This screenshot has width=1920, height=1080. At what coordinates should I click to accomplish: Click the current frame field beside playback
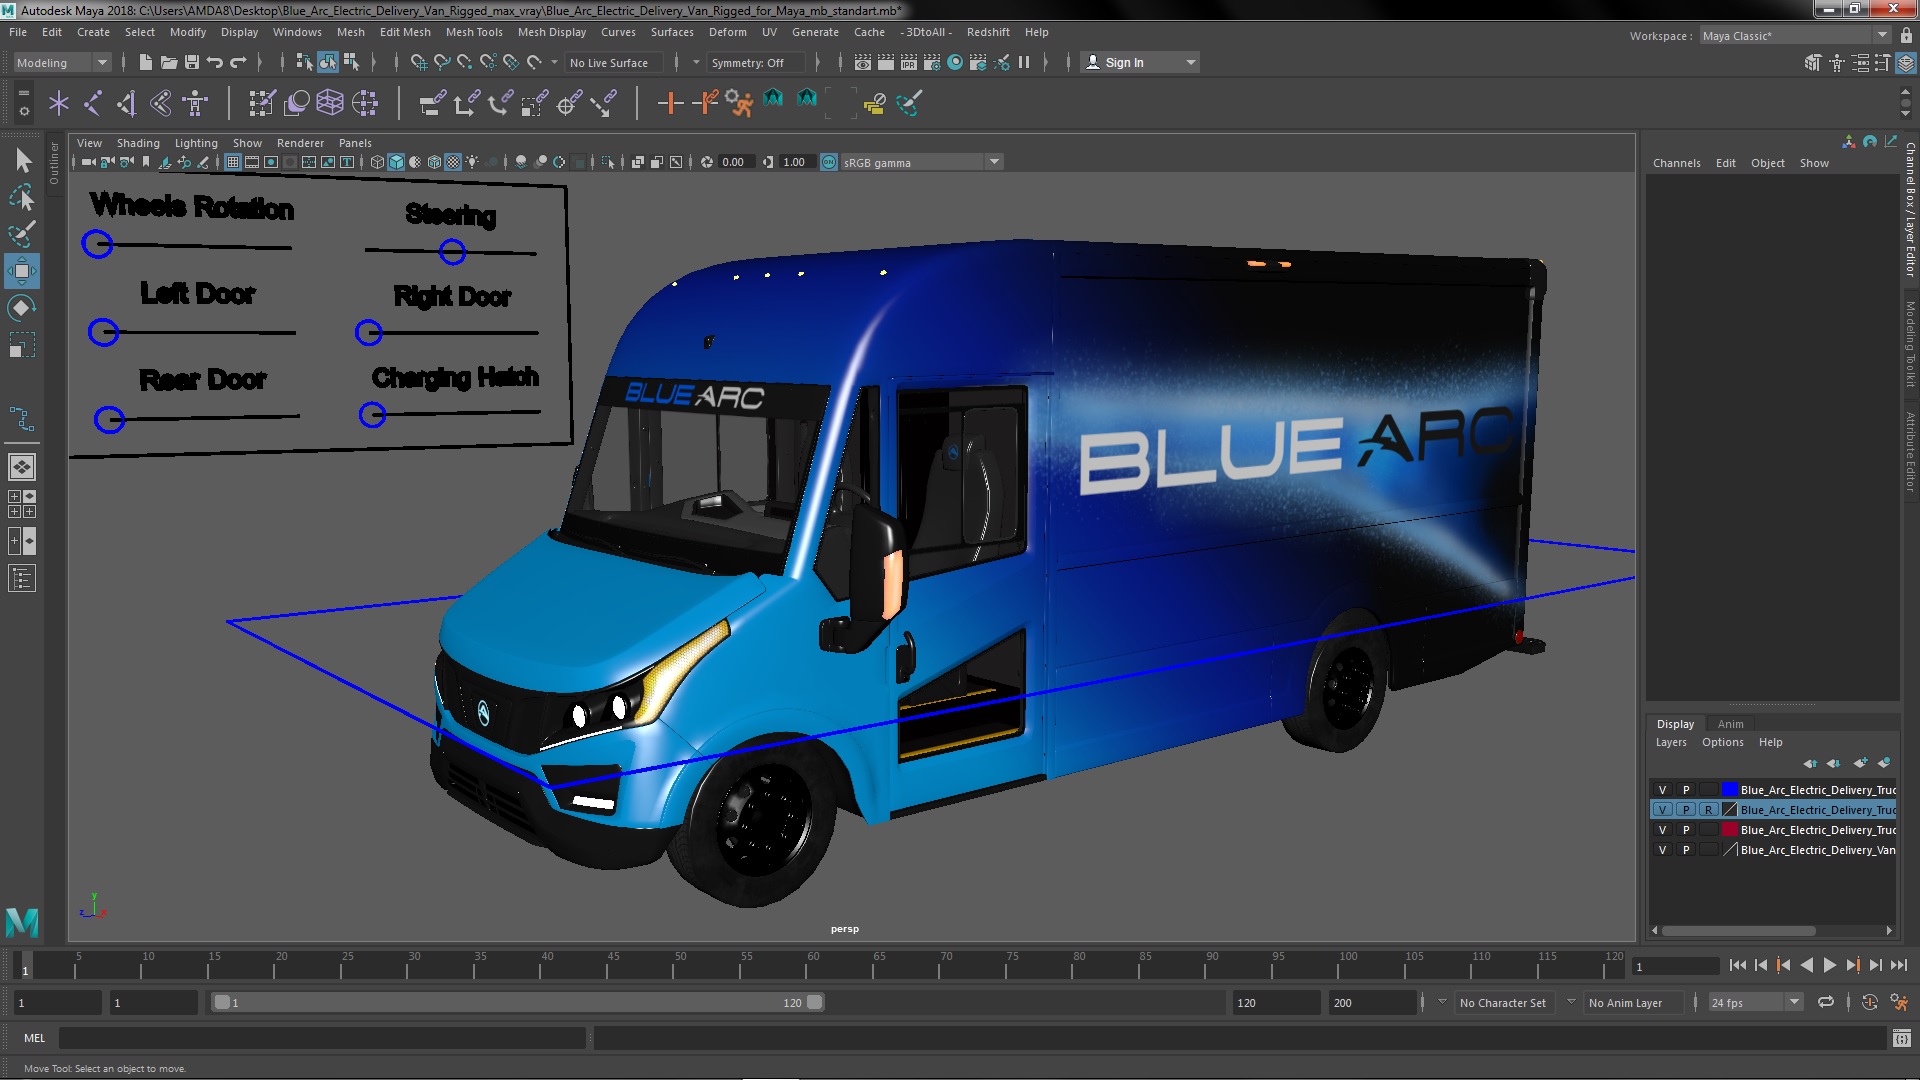1675,966
